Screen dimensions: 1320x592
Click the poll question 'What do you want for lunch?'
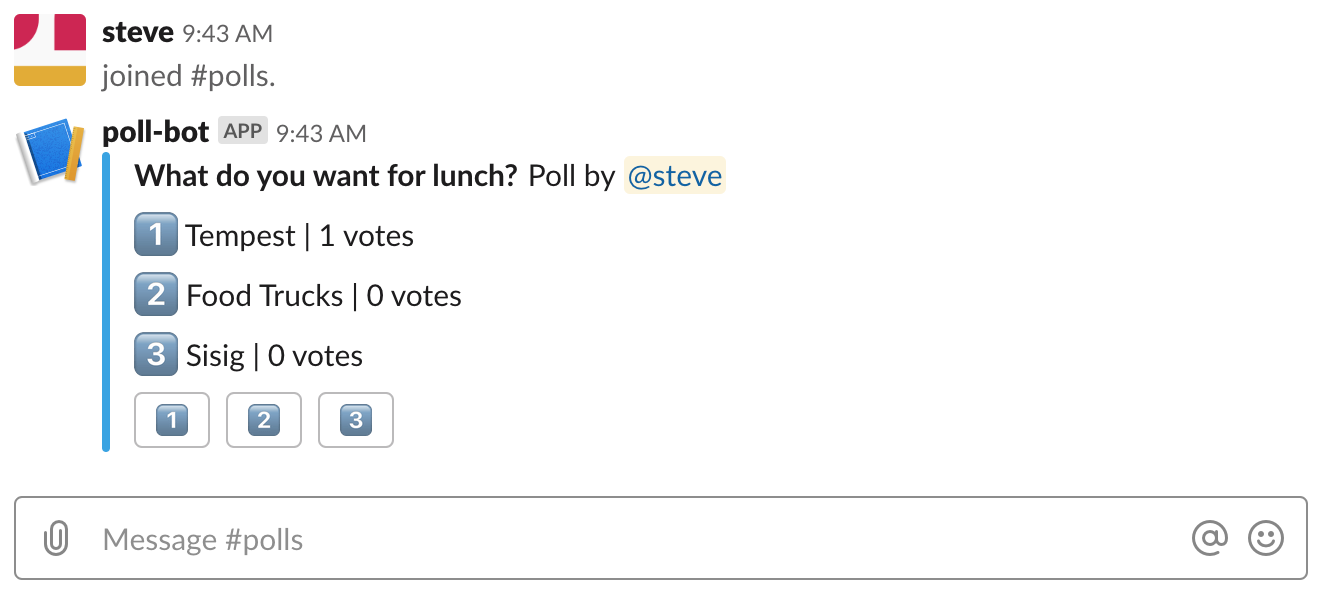pyautogui.click(x=326, y=176)
